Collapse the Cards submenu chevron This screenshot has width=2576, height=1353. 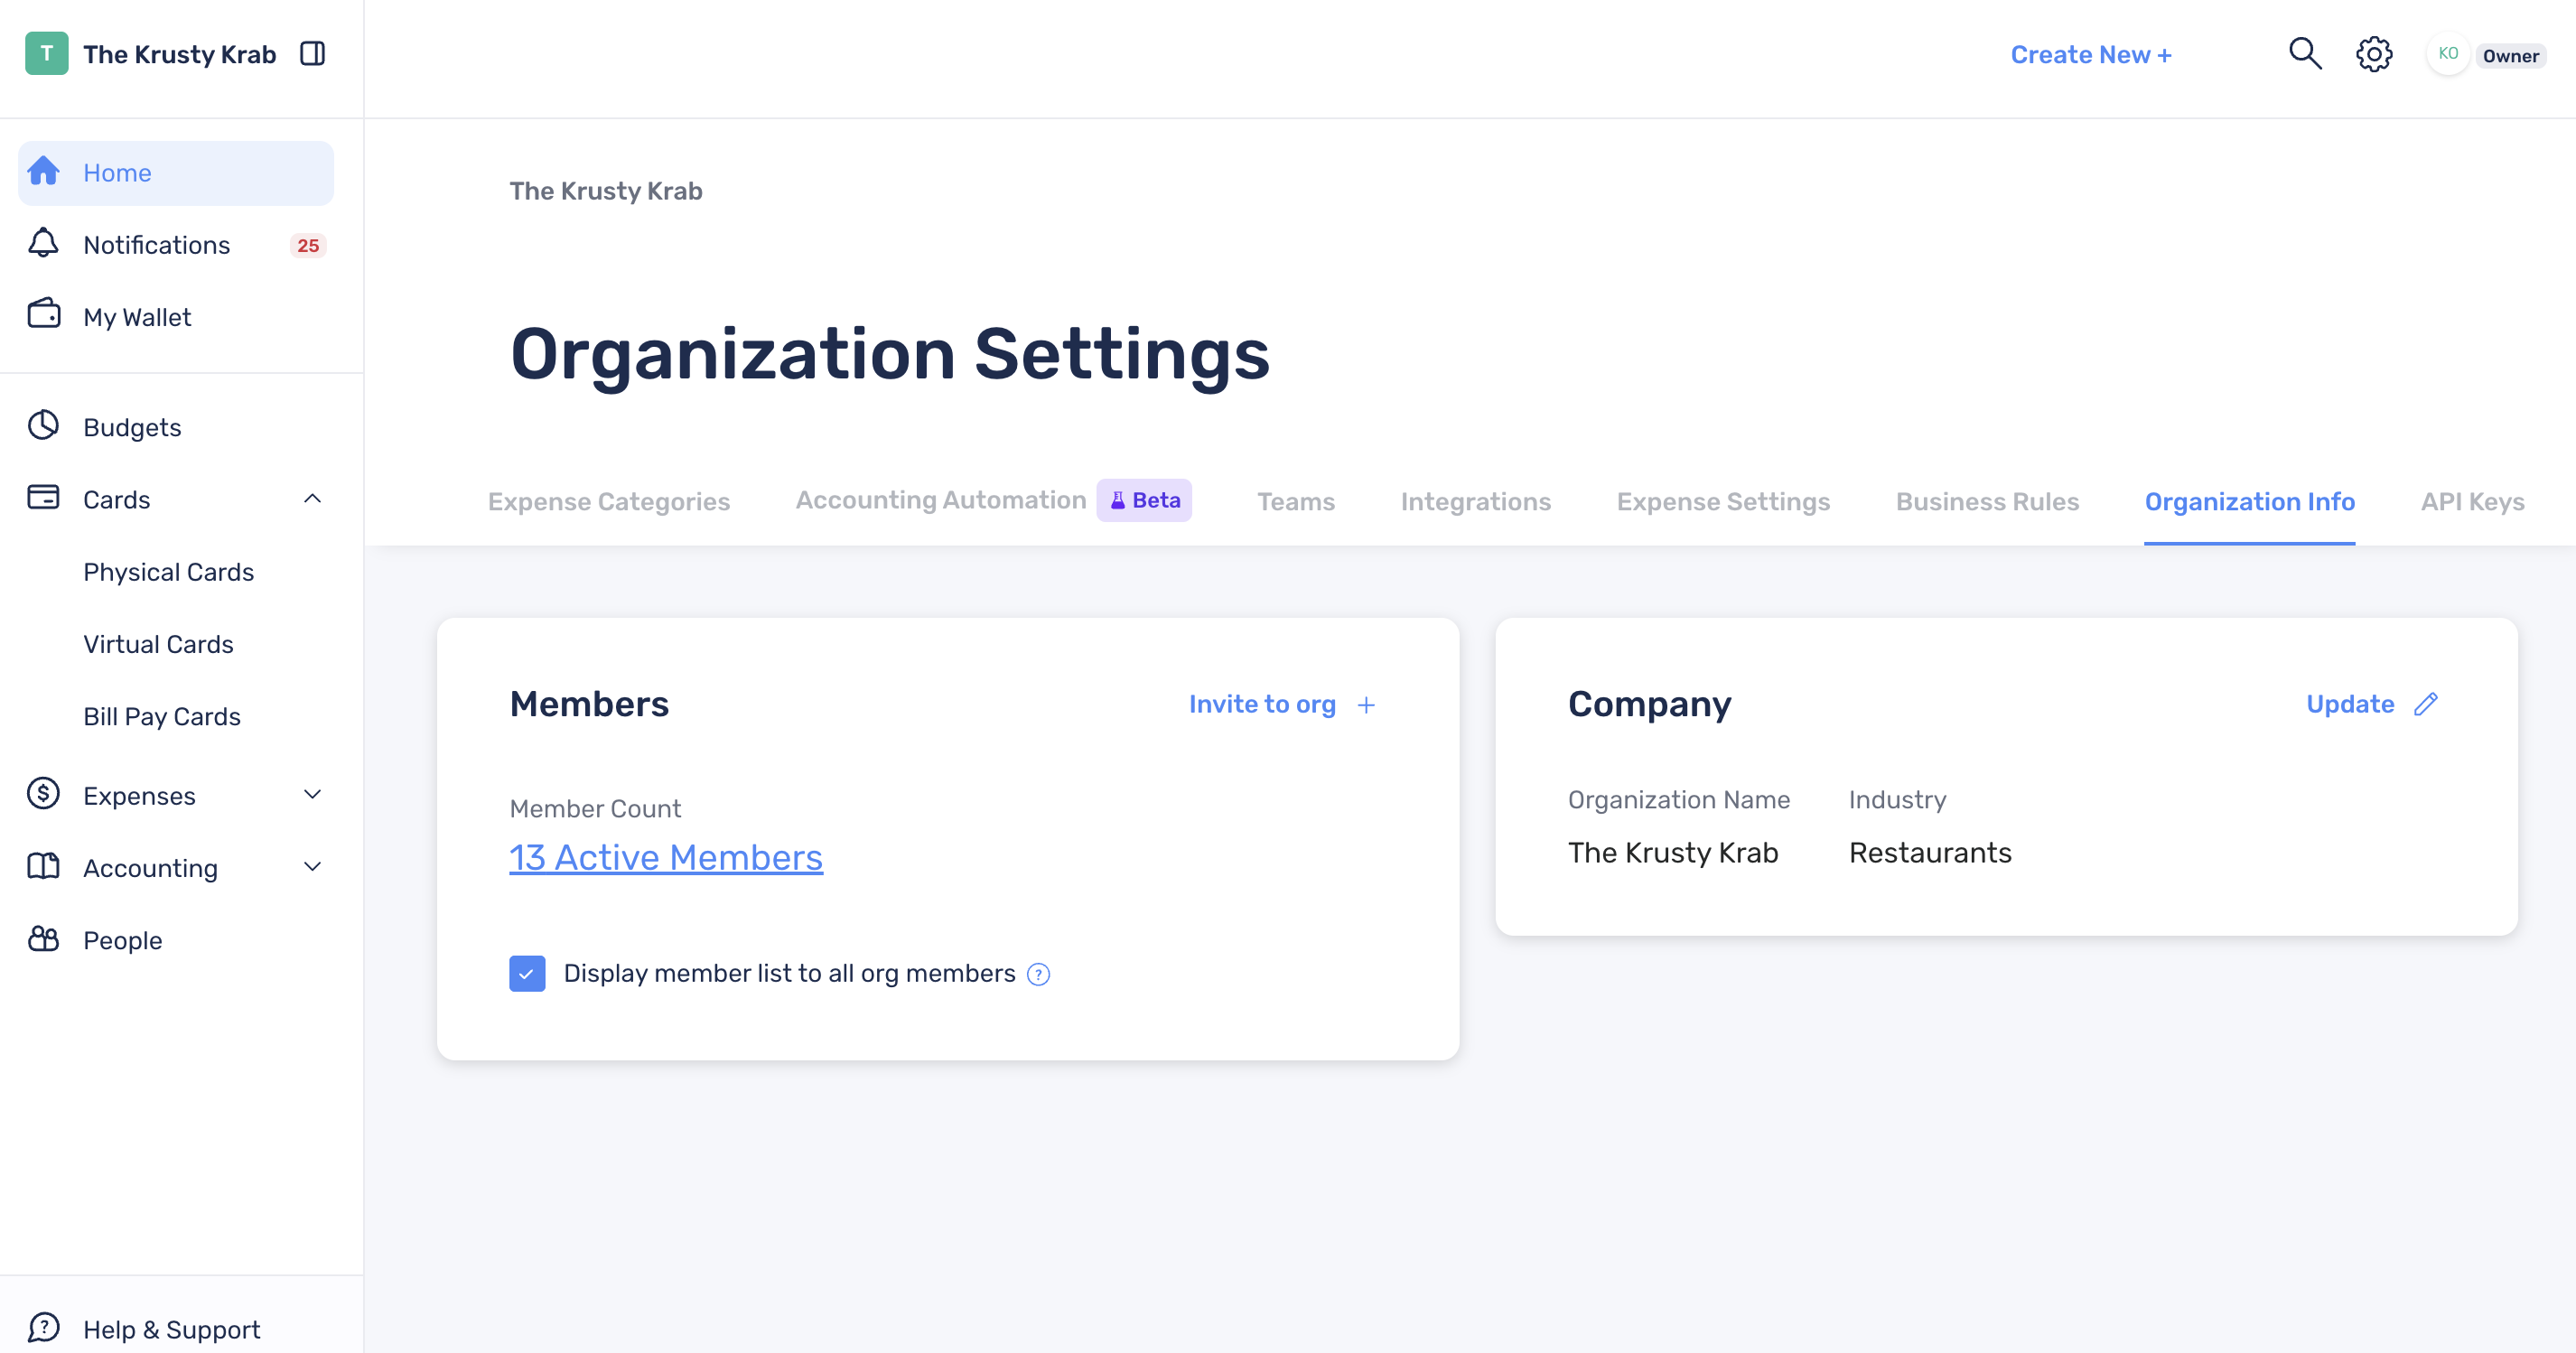(312, 498)
